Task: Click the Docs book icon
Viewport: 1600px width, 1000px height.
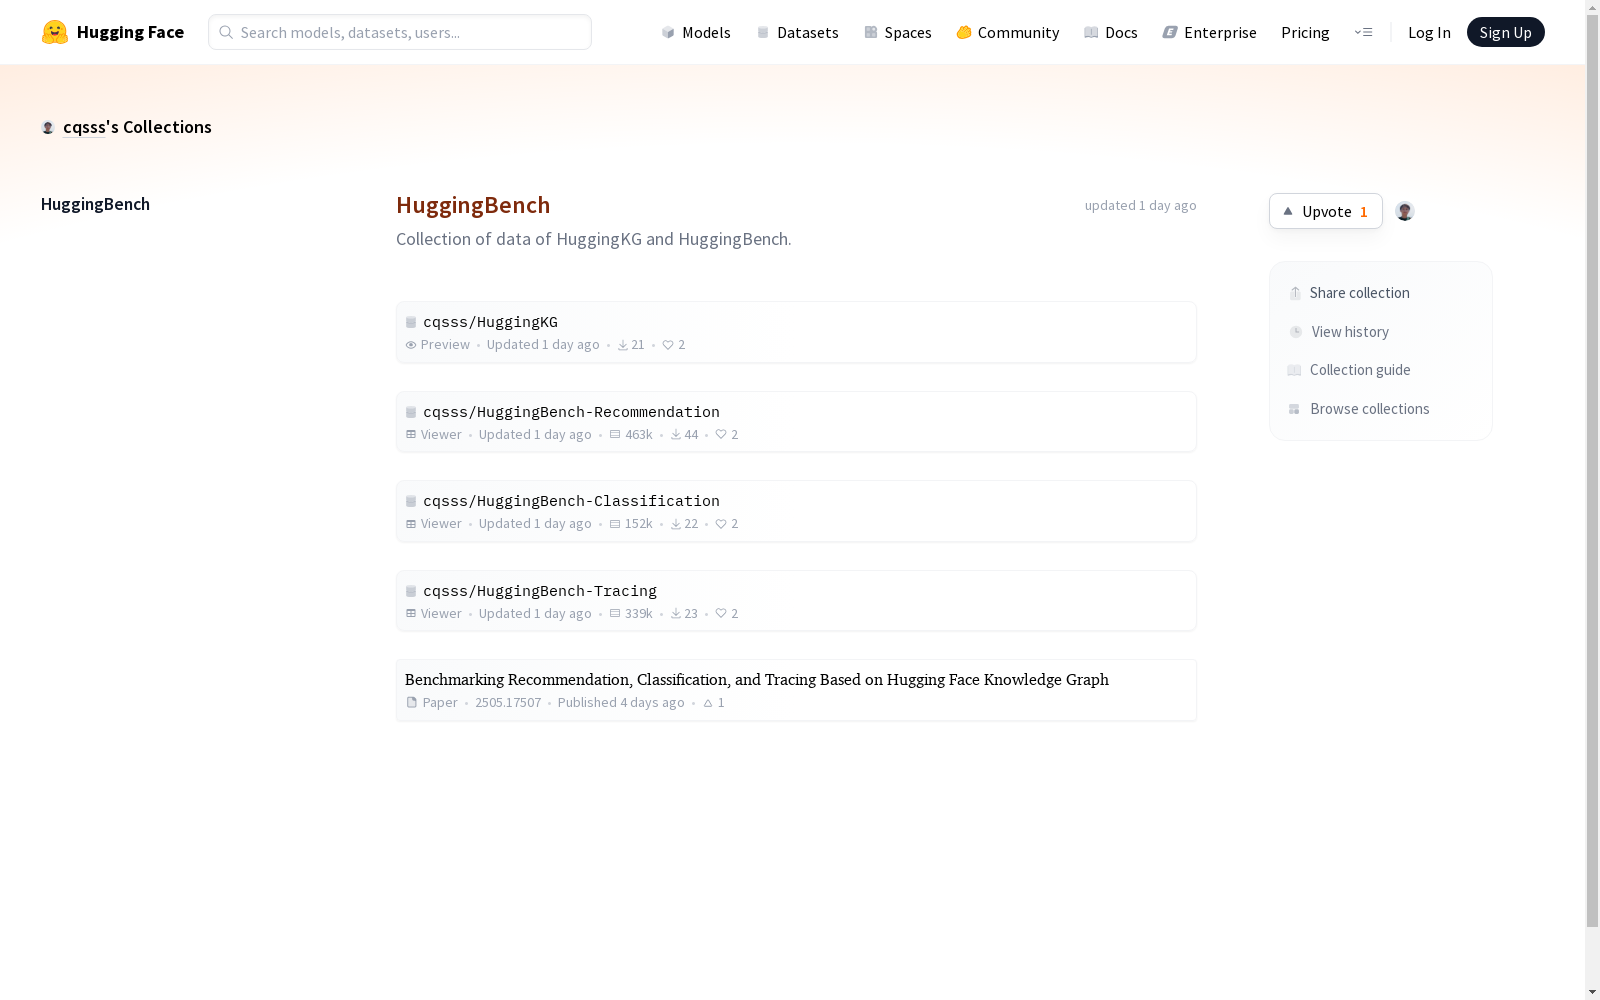Action: (x=1091, y=32)
